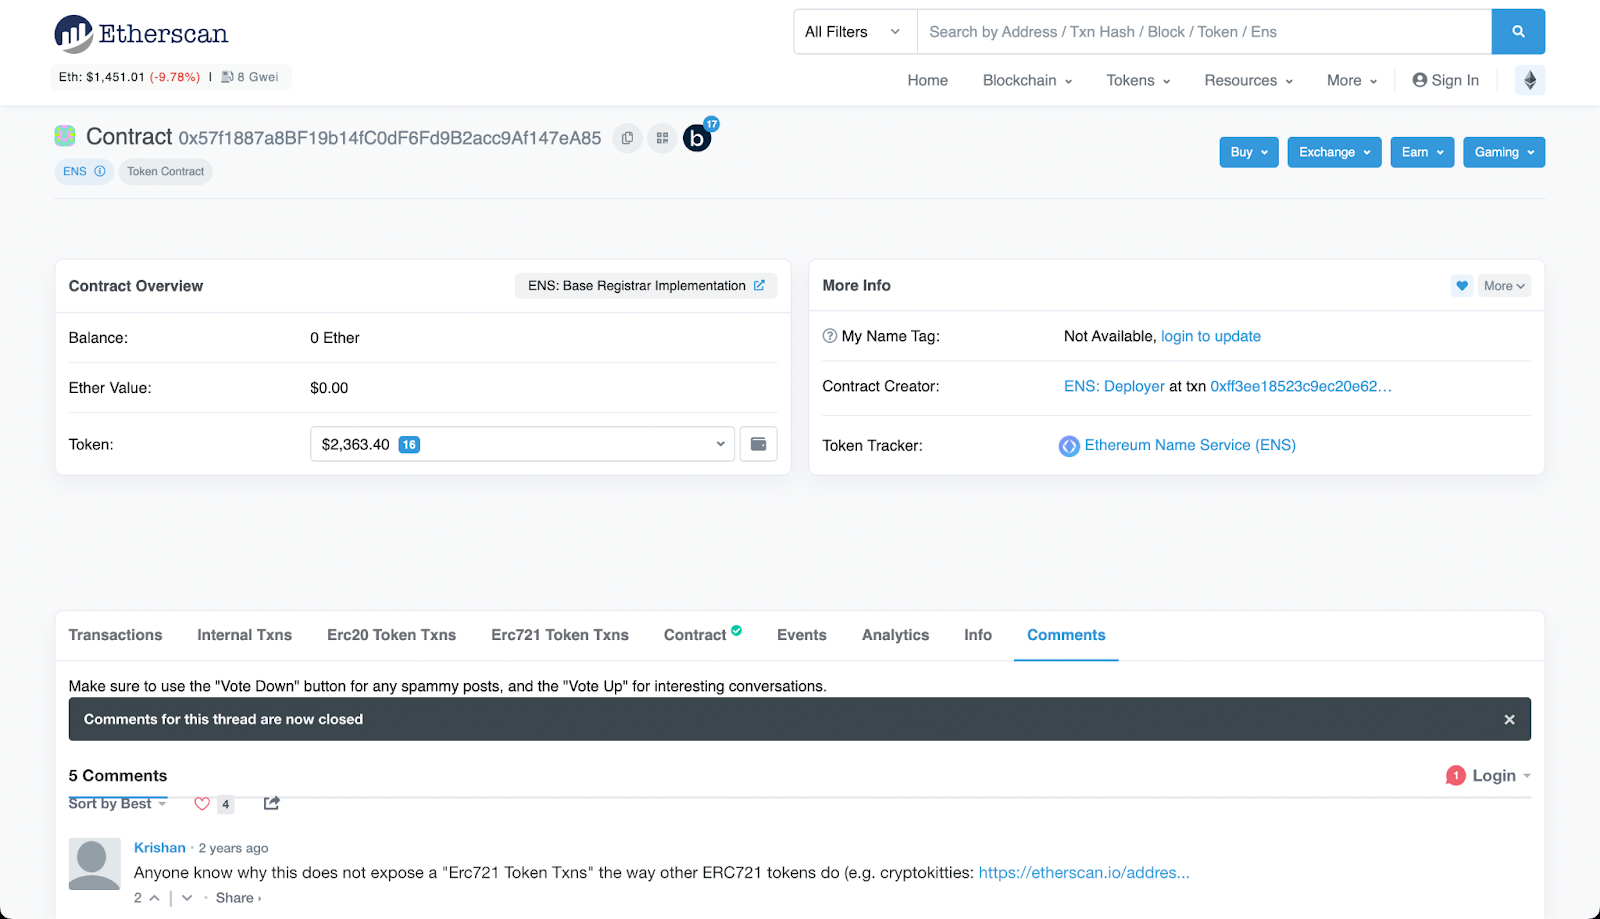
Task: Copy the contract address to clipboard
Action: pyautogui.click(x=627, y=138)
